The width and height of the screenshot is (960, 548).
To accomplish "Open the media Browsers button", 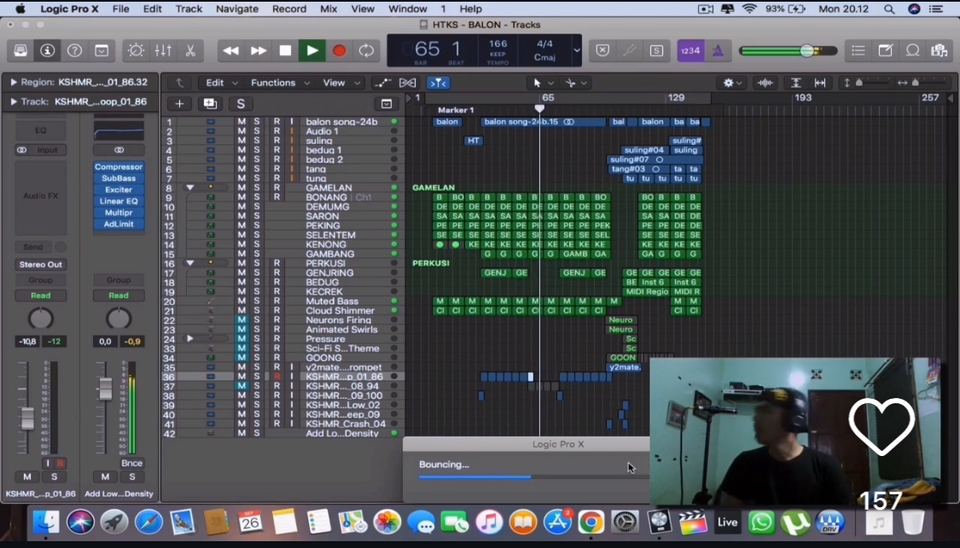I will point(939,50).
